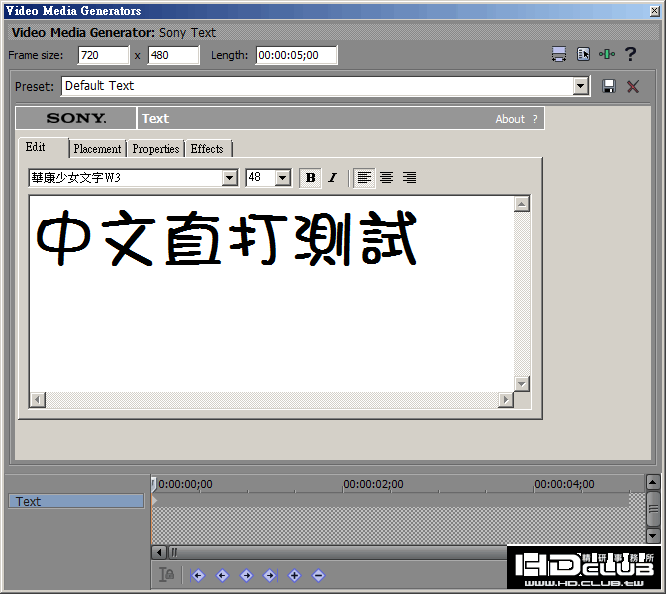Screen dimensions: 666x594
Task: Save the preset with floppy disk icon
Action: (609, 86)
